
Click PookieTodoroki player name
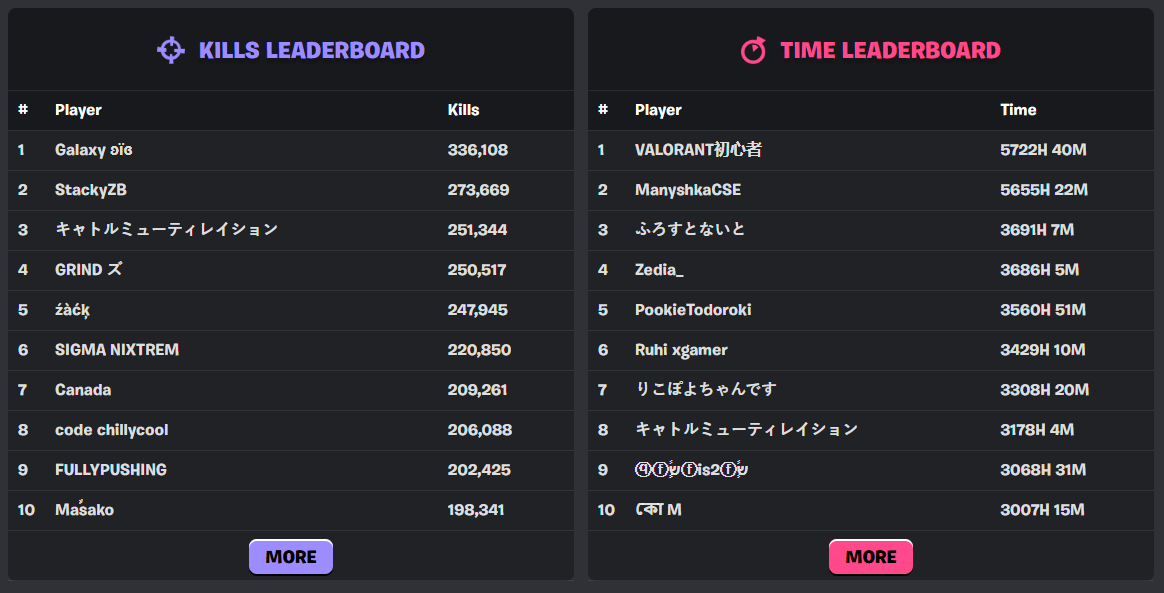[x=693, y=310]
